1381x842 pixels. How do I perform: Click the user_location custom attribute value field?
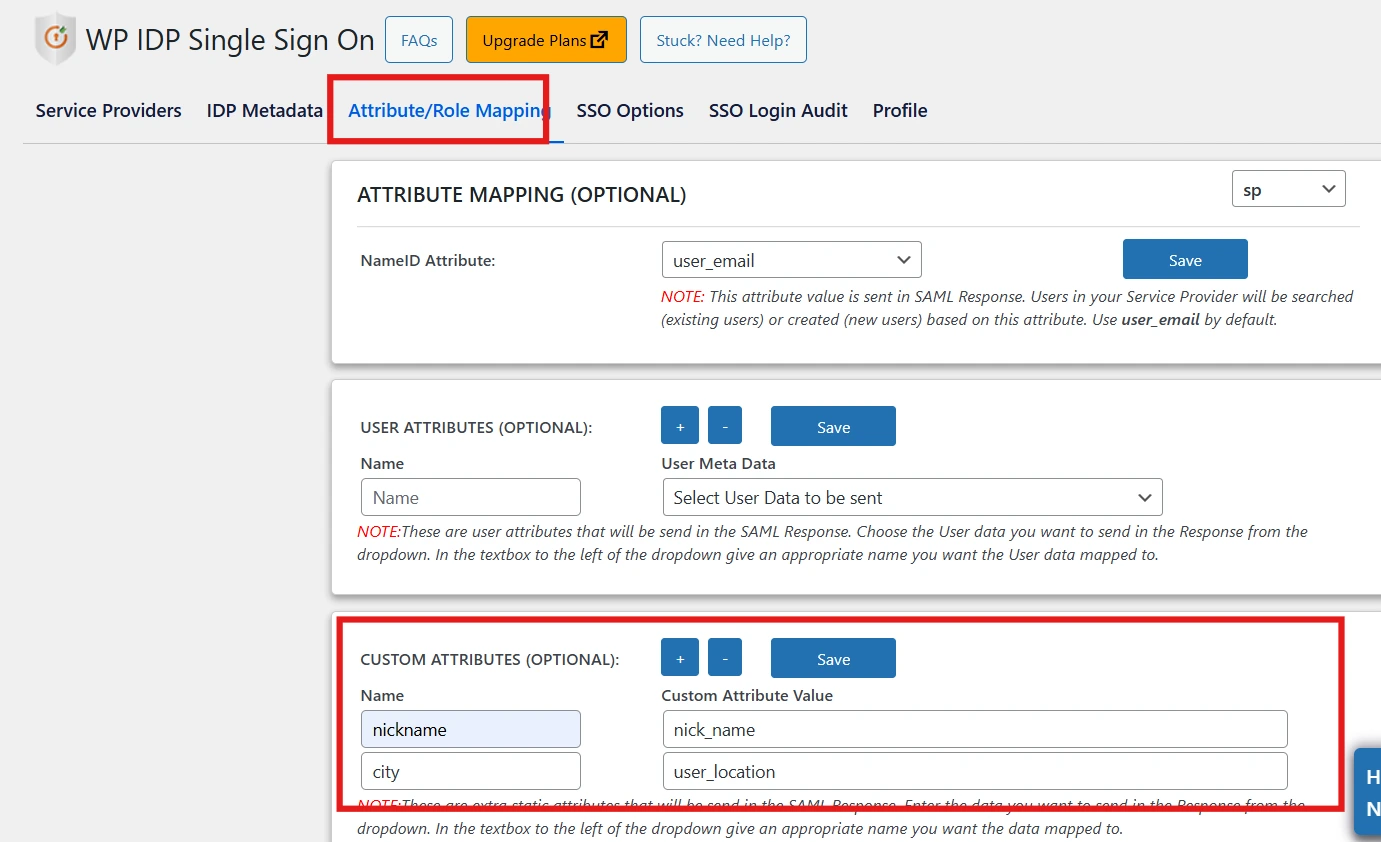pos(975,771)
